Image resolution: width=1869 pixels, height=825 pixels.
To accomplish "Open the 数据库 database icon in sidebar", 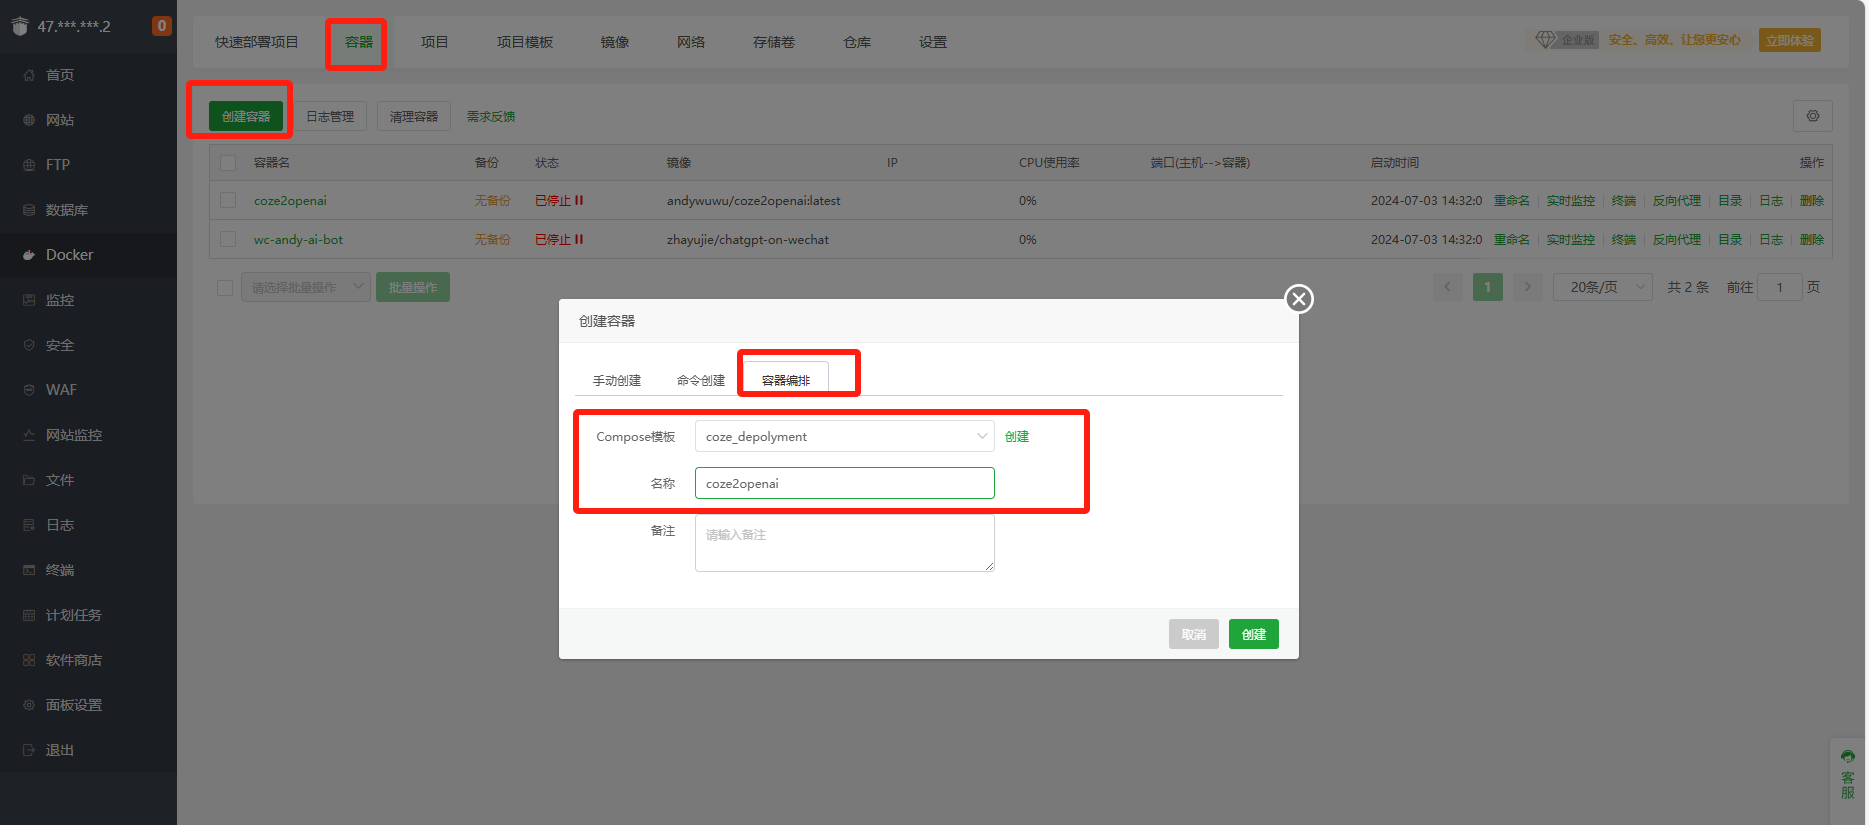I will pos(29,210).
